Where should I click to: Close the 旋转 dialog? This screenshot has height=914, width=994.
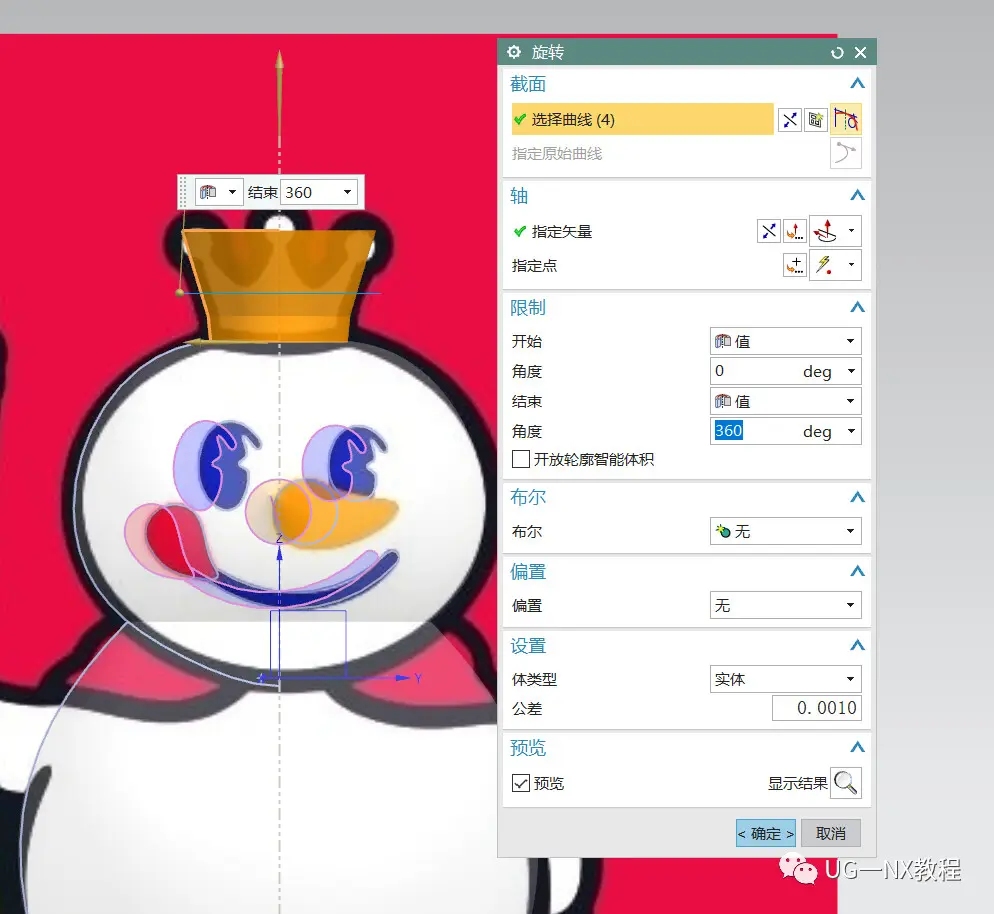coord(860,53)
